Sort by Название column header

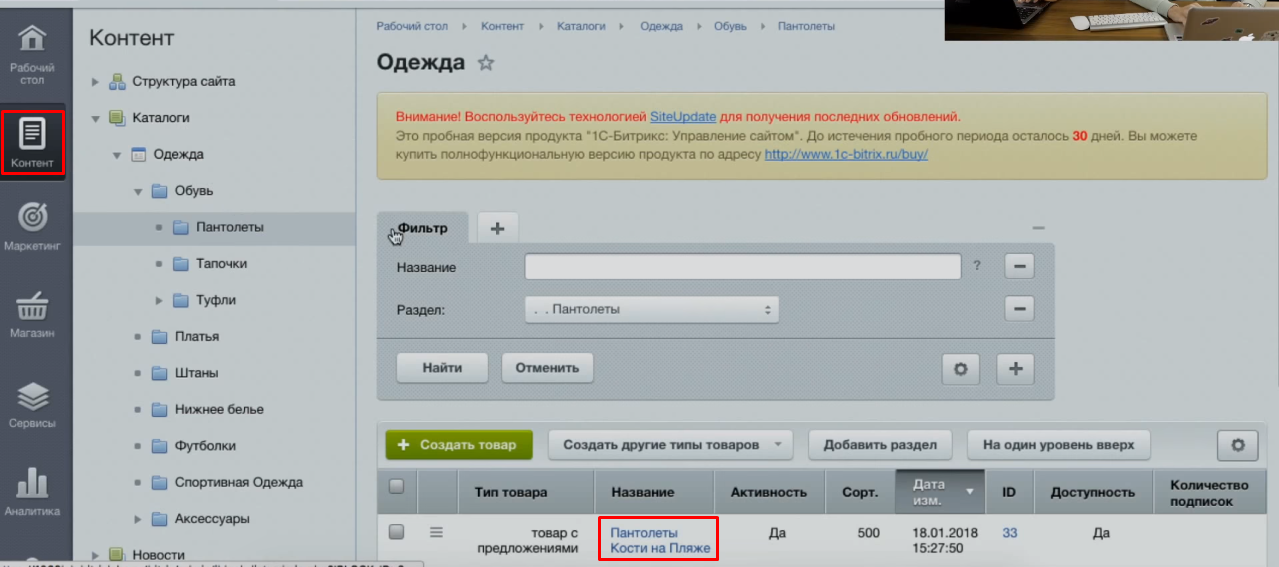[655, 492]
